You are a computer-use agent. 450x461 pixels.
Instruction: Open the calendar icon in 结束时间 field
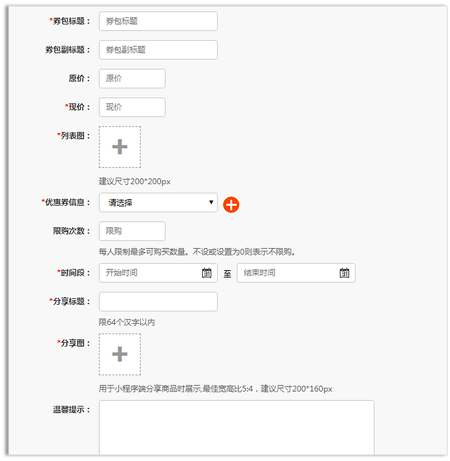[x=344, y=273]
